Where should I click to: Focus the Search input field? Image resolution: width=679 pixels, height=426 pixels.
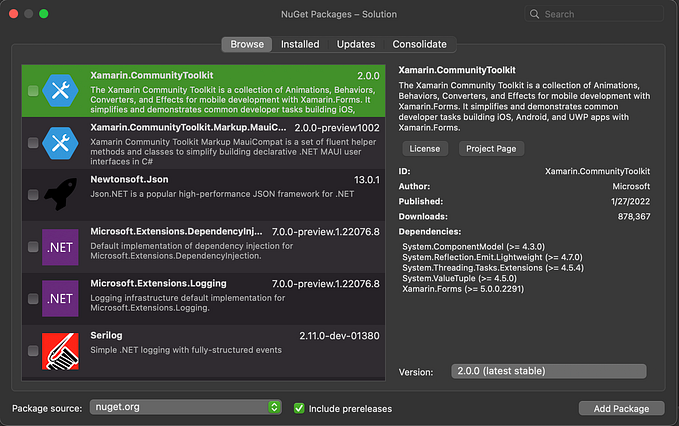(x=594, y=14)
